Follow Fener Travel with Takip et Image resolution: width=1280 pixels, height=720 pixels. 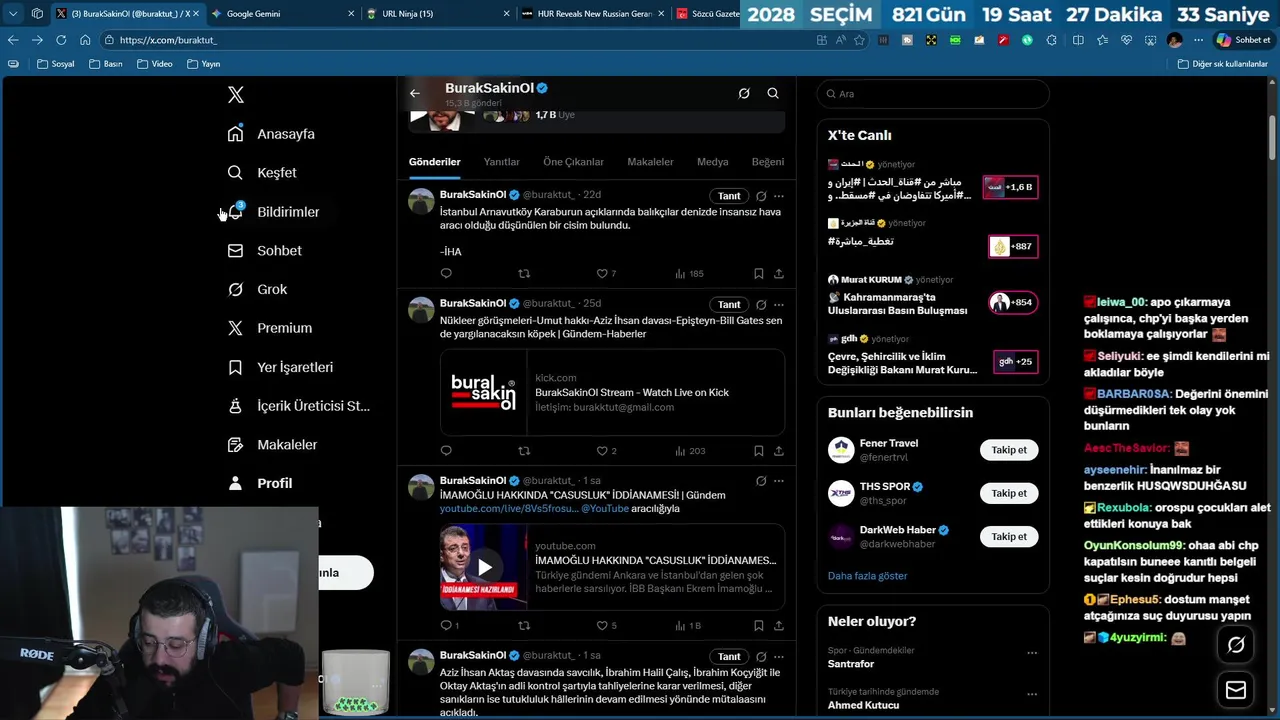(1009, 450)
